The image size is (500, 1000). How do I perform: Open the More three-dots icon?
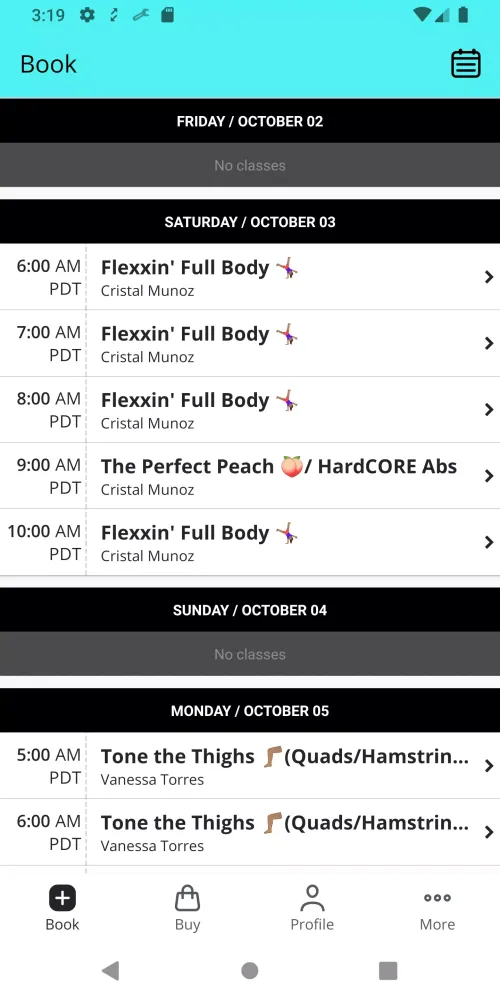(x=438, y=898)
